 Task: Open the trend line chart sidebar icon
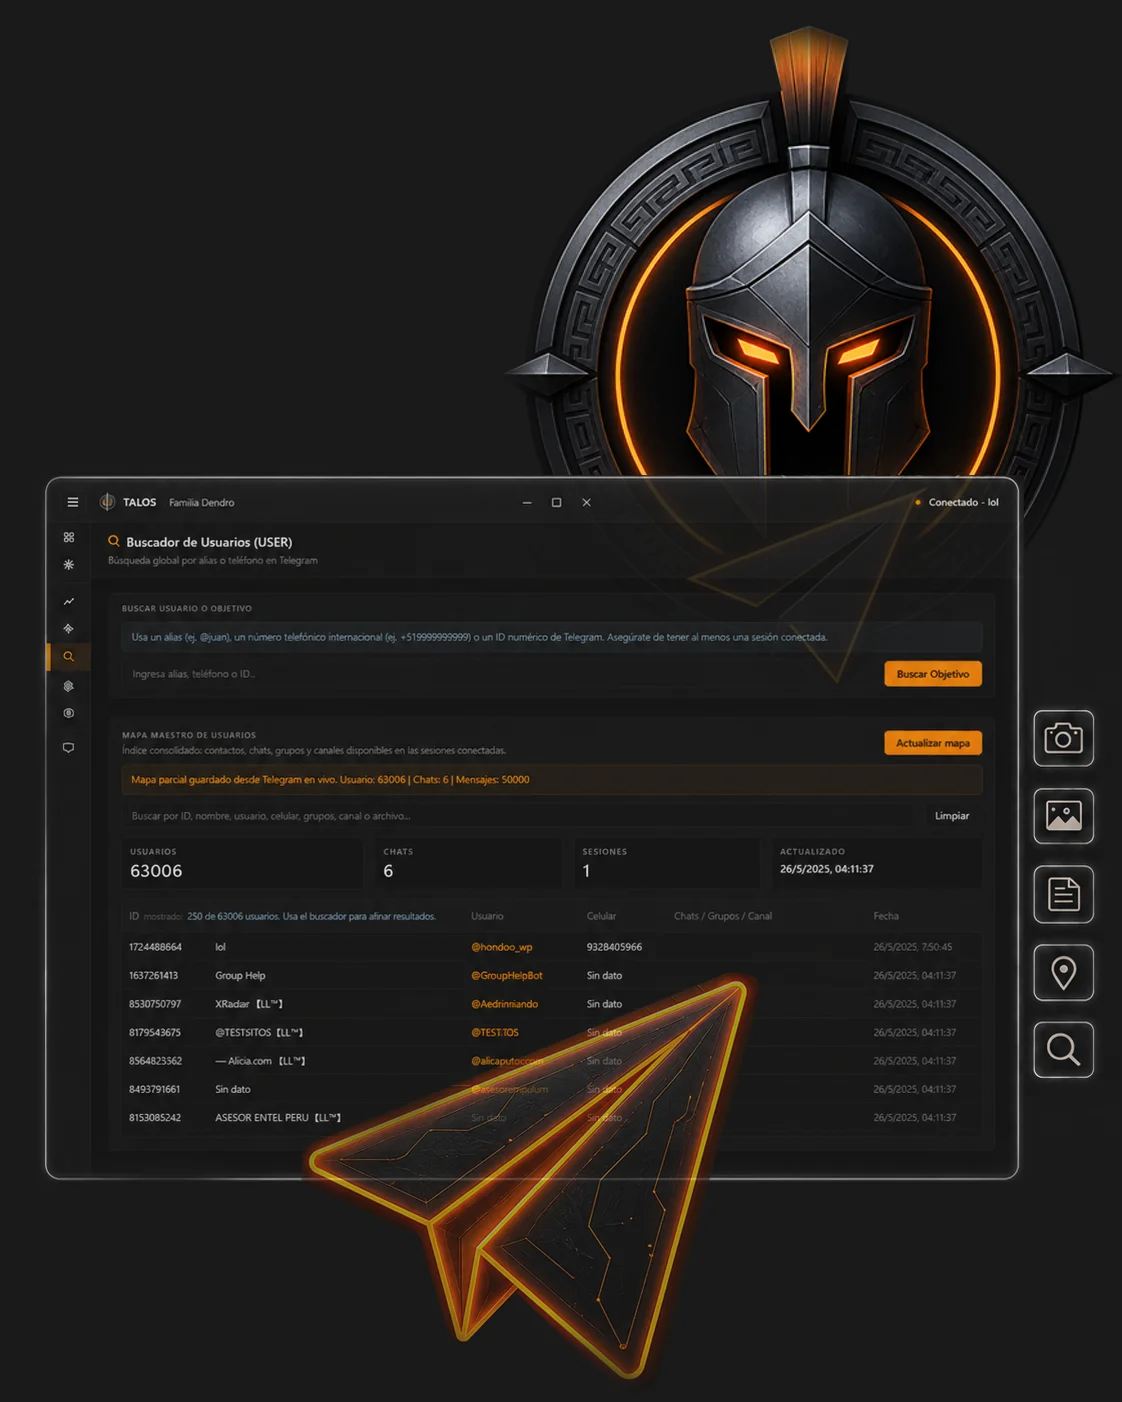click(69, 601)
